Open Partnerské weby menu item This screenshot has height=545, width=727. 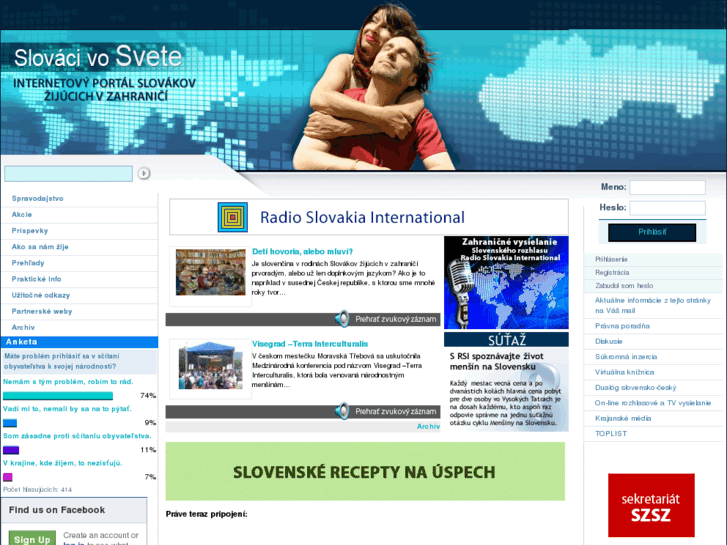[42, 312]
